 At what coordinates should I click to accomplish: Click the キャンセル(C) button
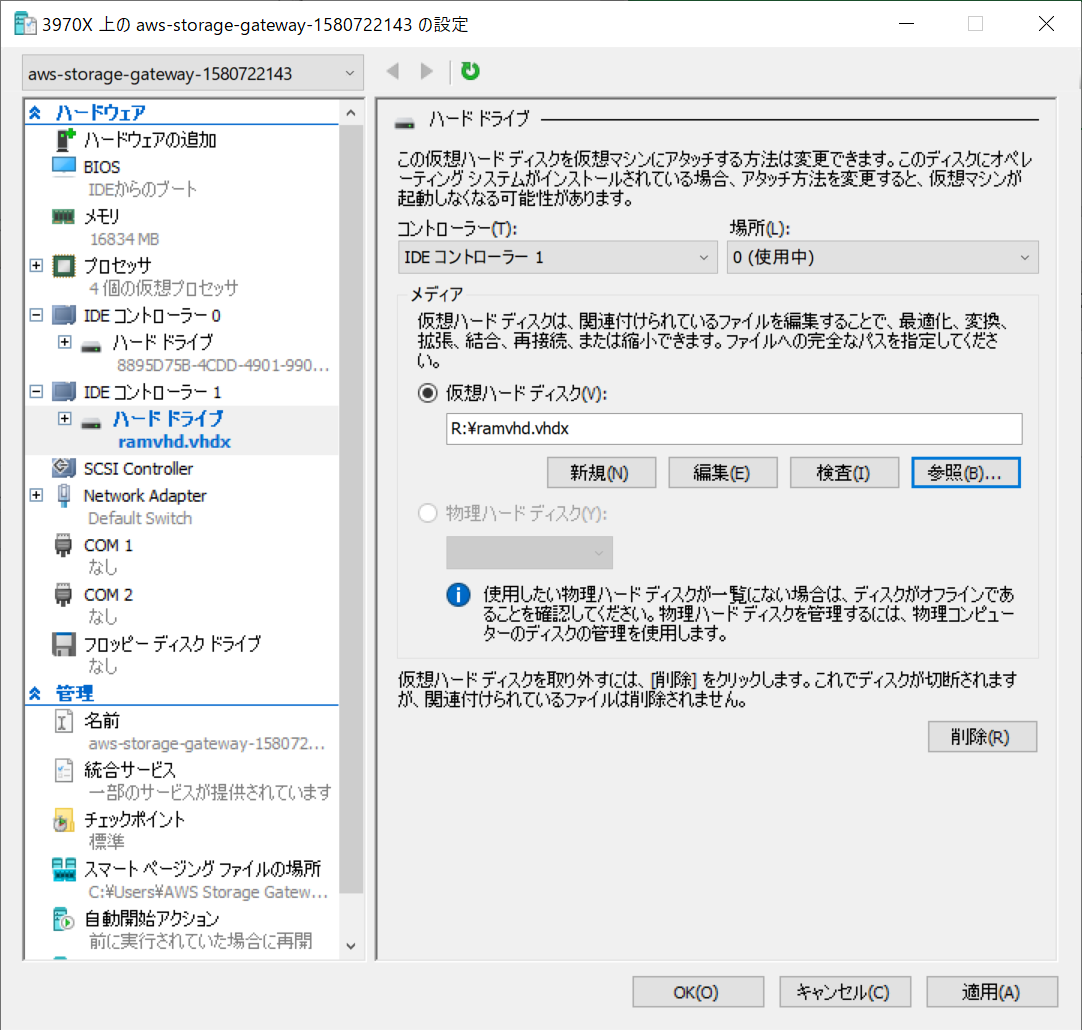[845, 992]
